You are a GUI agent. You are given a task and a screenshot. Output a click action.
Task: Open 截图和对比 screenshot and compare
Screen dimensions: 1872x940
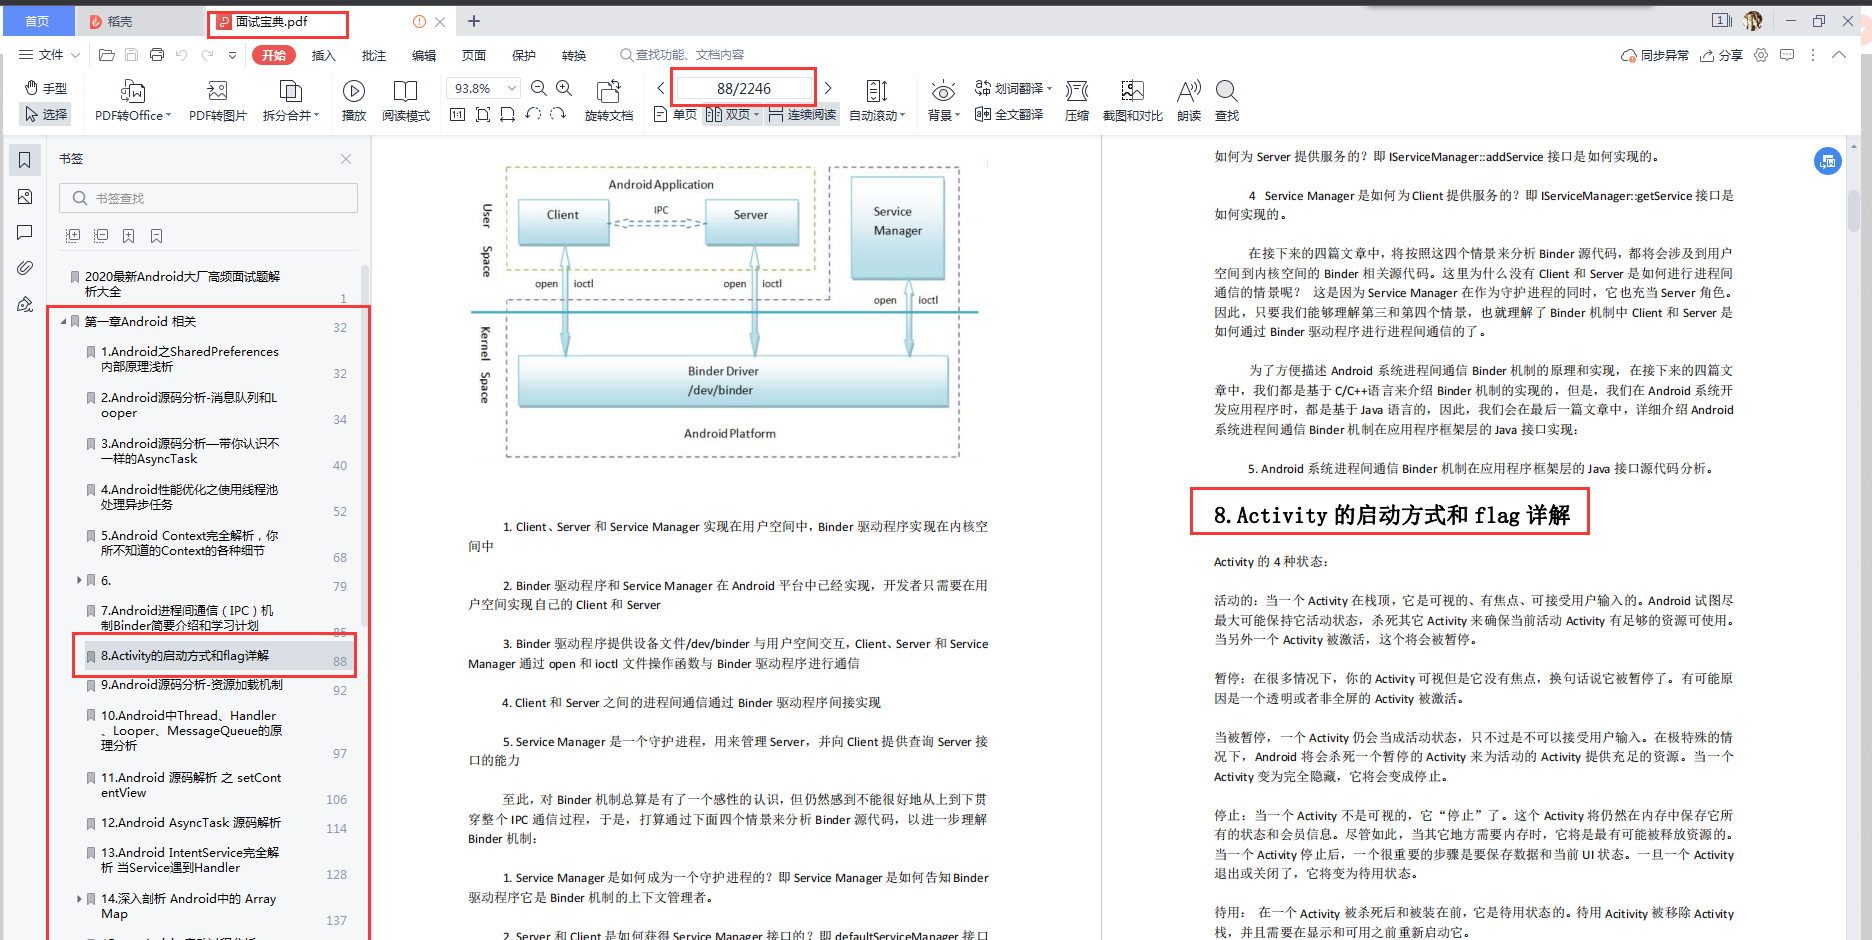(1132, 102)
